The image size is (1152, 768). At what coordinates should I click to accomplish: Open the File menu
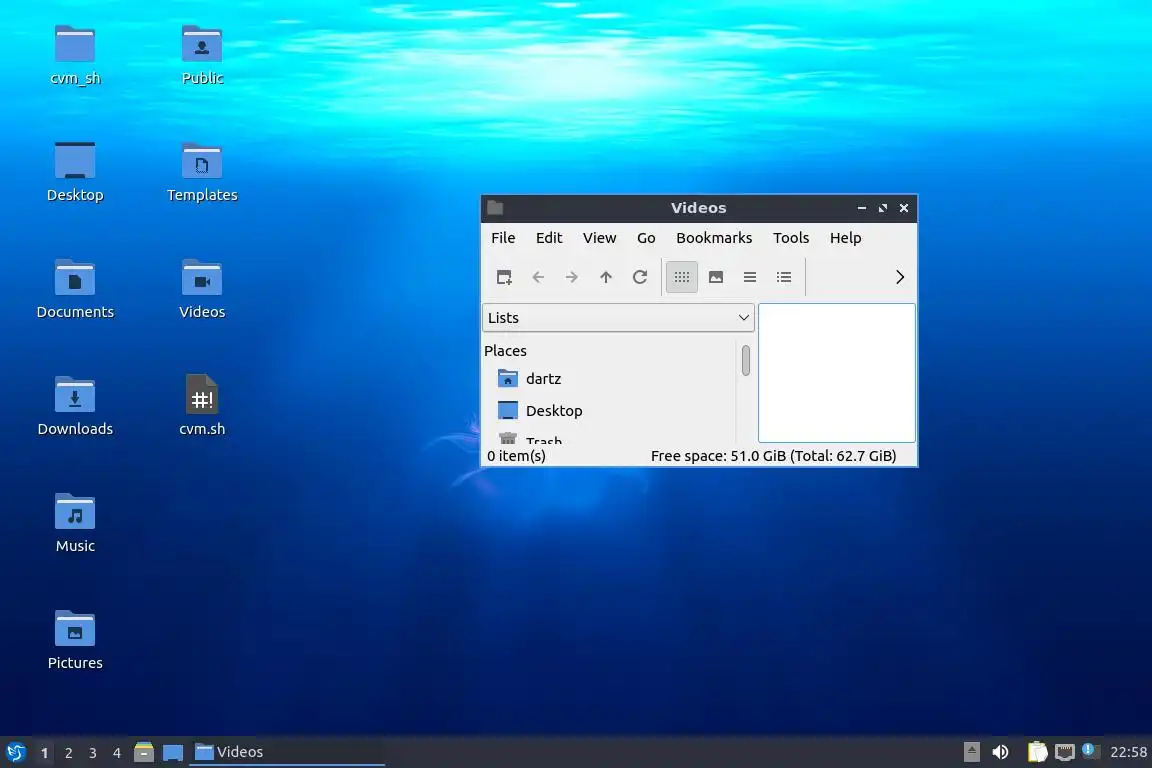pos(503,238)
